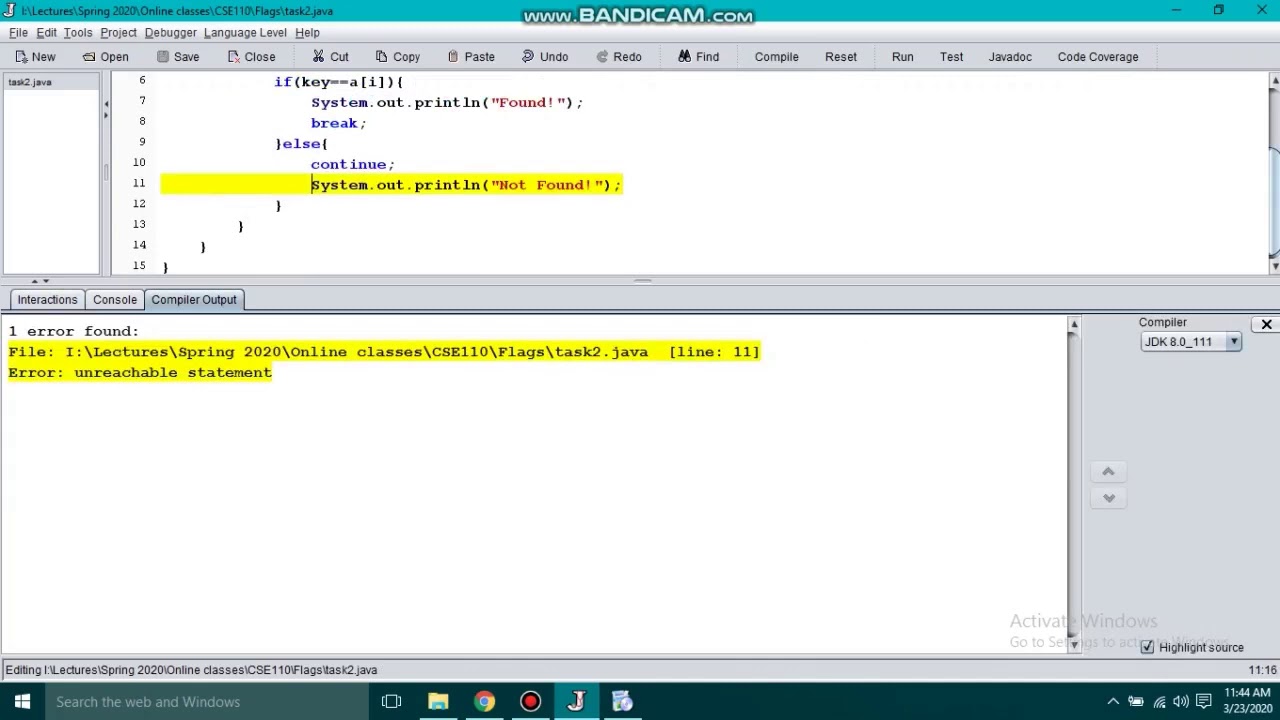Reset the interactions with the Reset button
This screenshot has width=1280, height=720.
[x=841, y=57]
